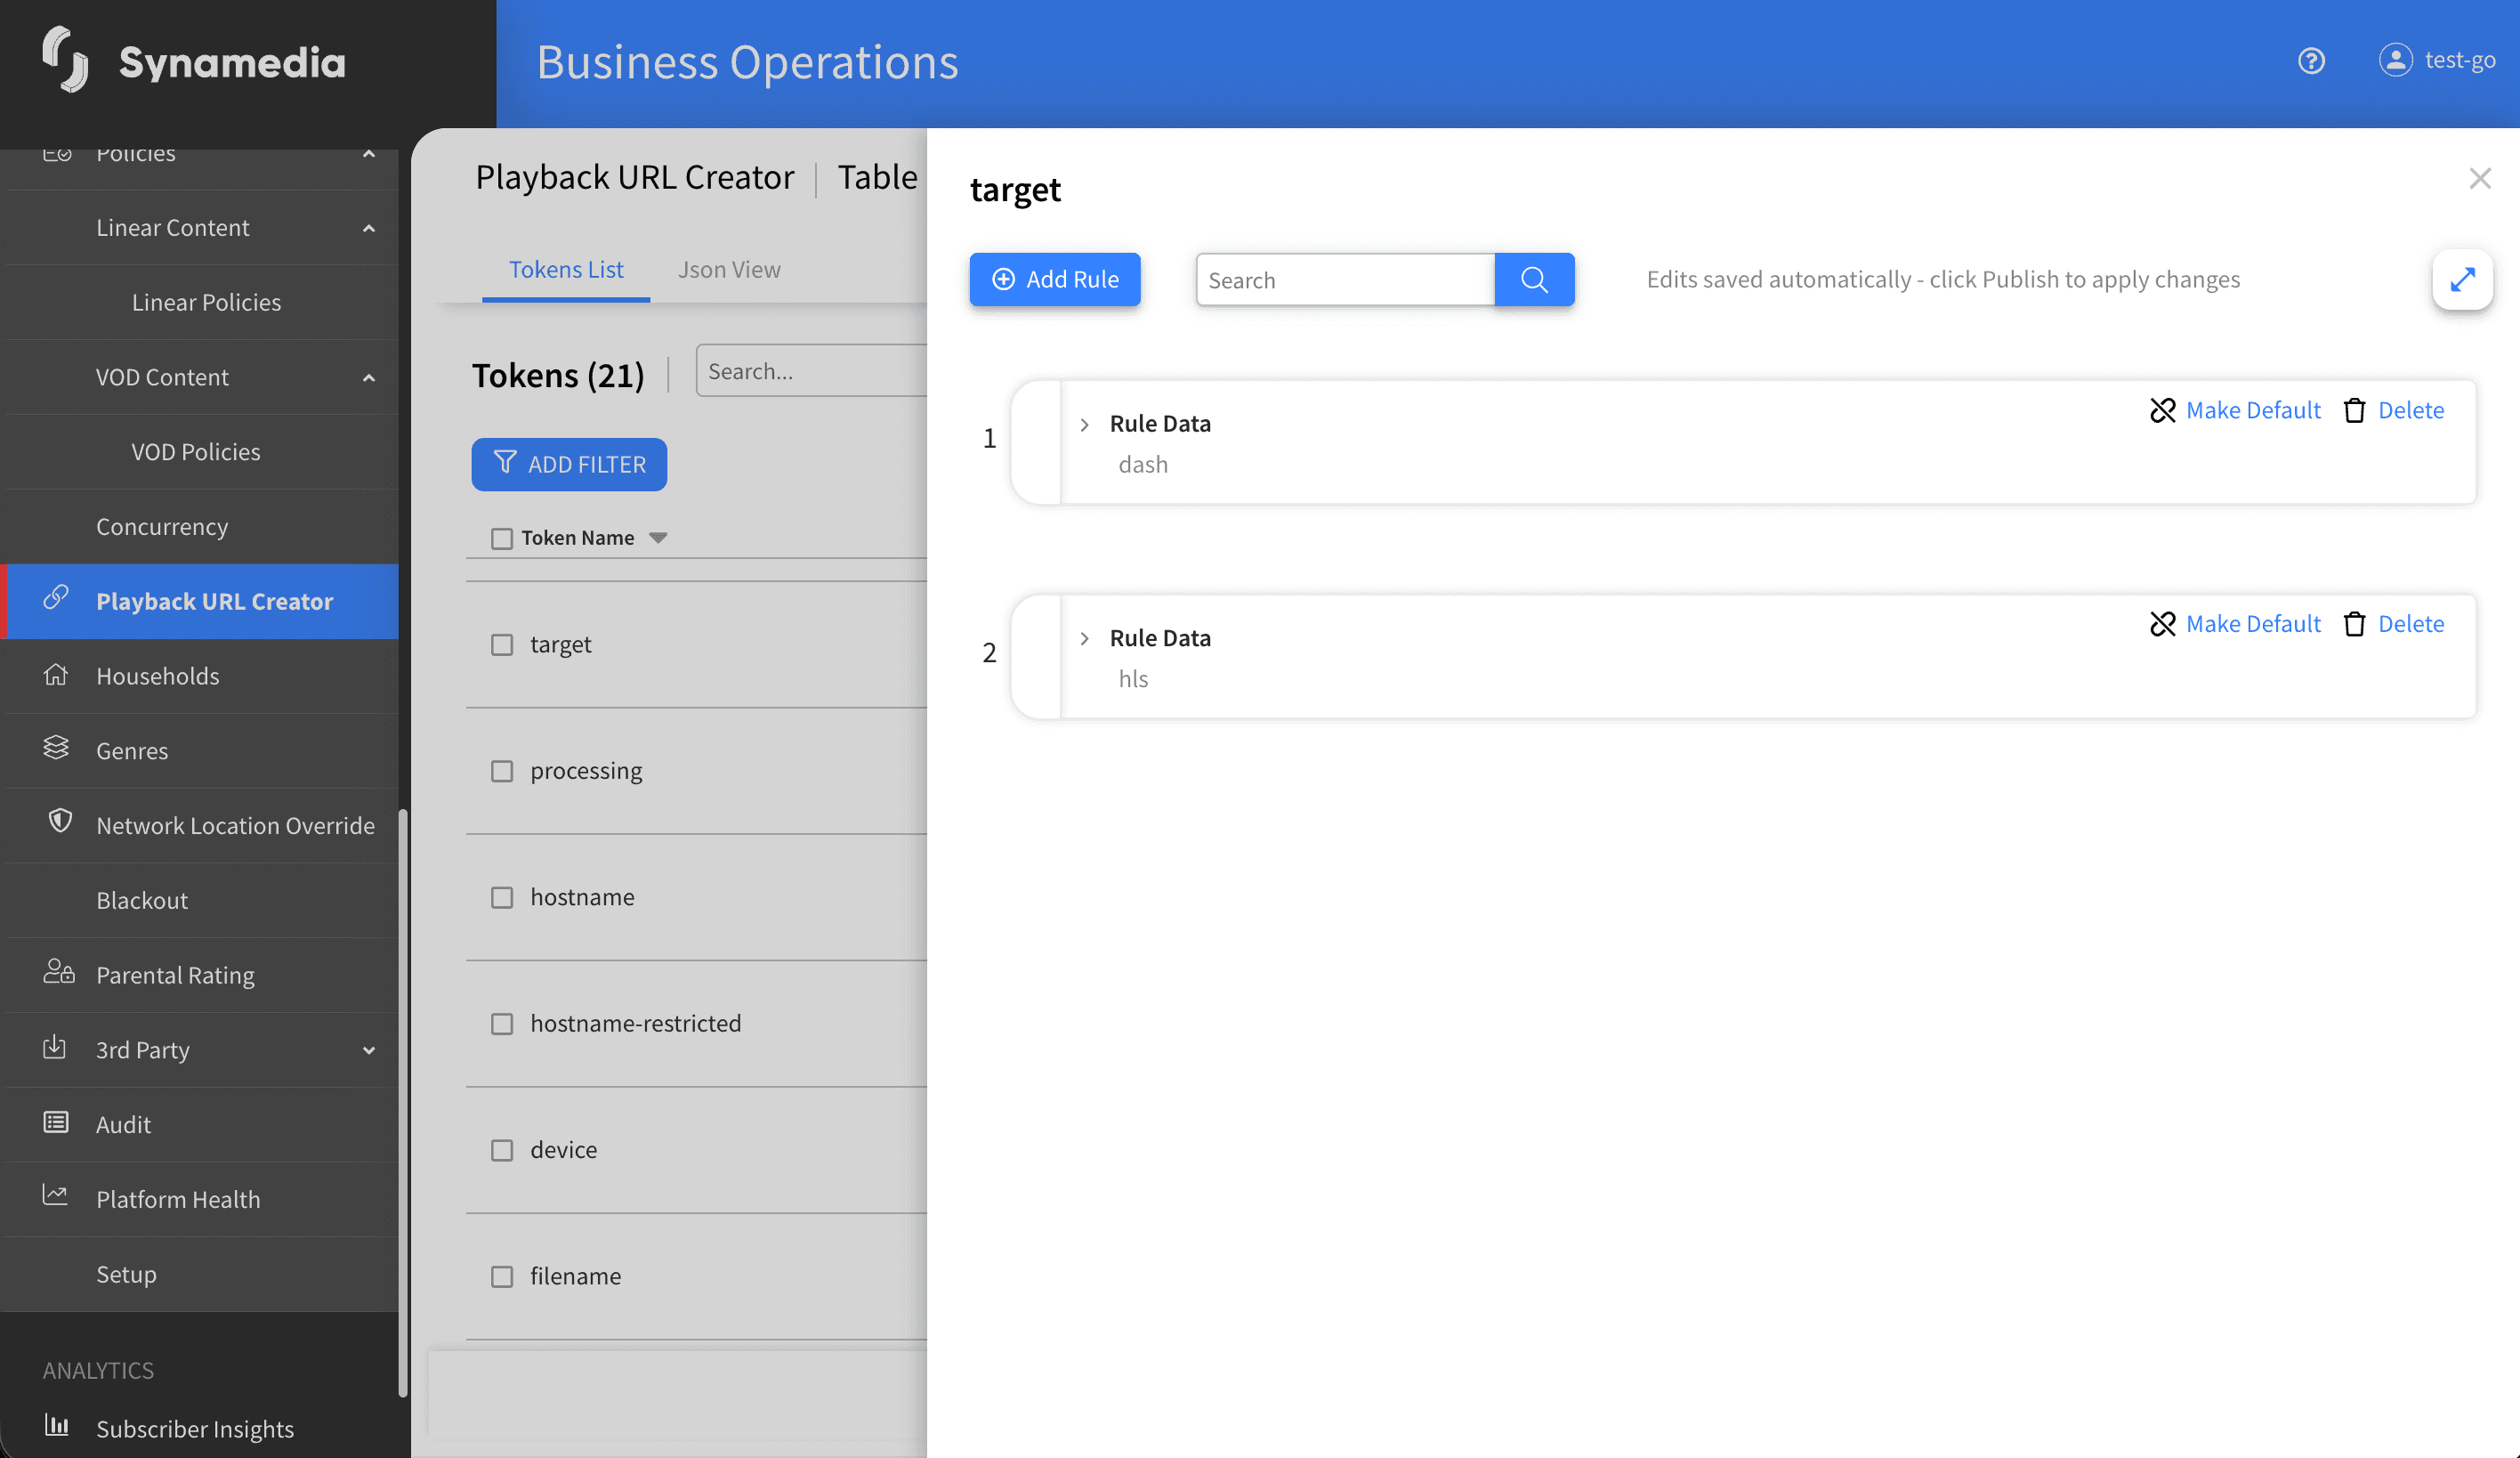Click Delete link for hls rule
Image resolution: width=2520 pixels, height=1458 pixels.
(2411, 624)
